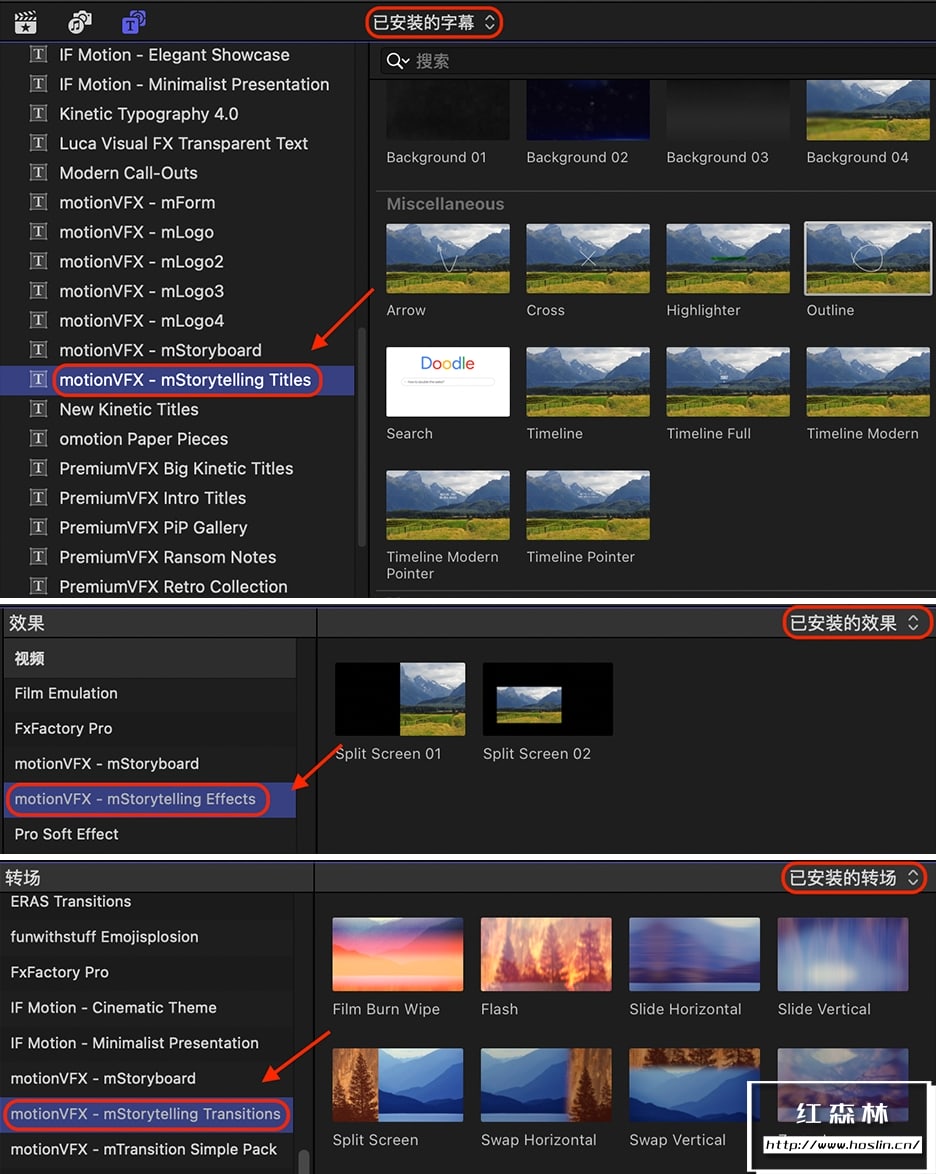This screenshot has height=1174, width=936.
Task: Pick the Doodle Search title thumbnail
Action: (448, 382)
